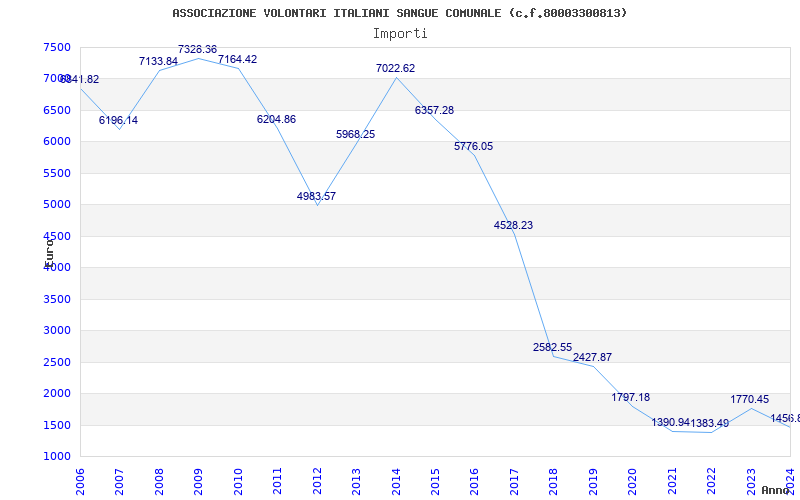Viewport: 800px width, 500px height.
Task: Select the 2013 x-axis year label
Action: [357, 482]
